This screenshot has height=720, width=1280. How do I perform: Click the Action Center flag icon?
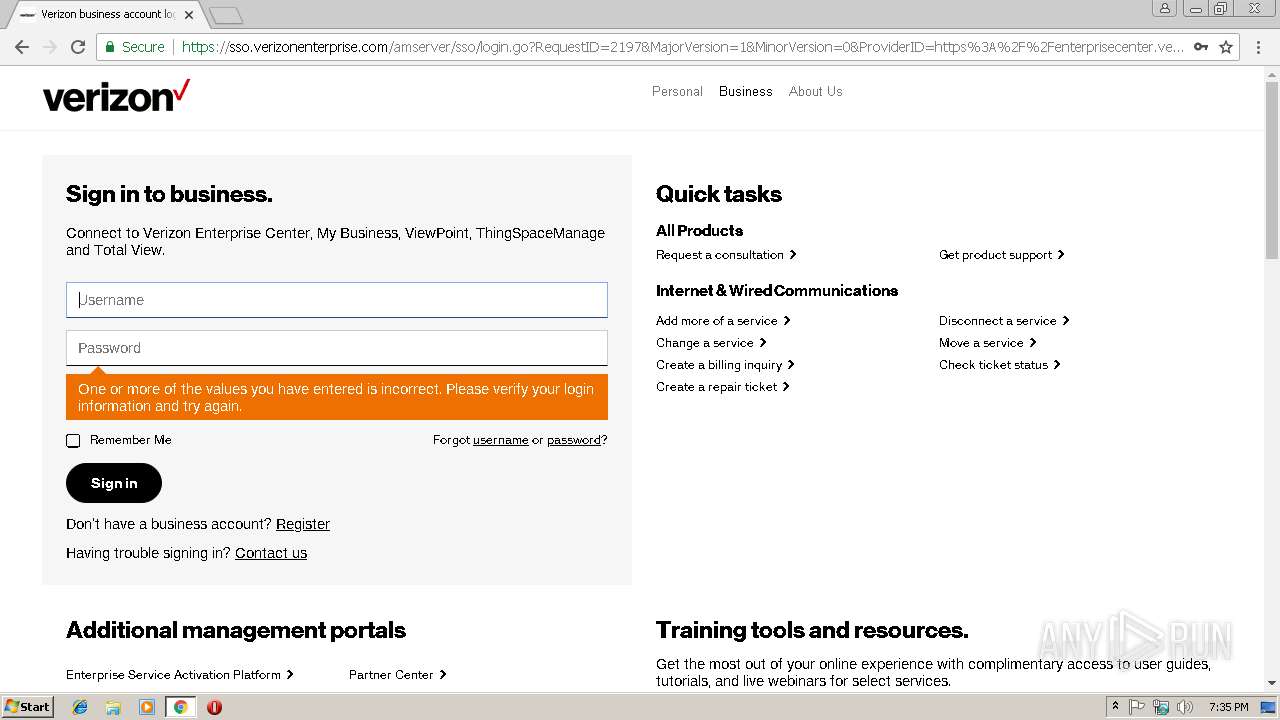coord(1137,707)
